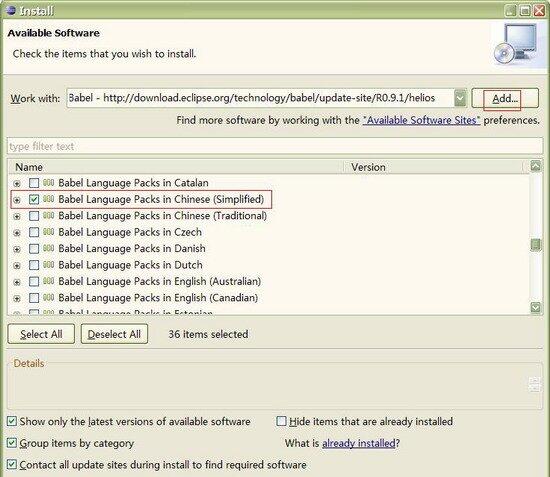This screenshot has height=477, width=550.
Task: Click the English (Canadian) pack category icon
Action: 48,298
